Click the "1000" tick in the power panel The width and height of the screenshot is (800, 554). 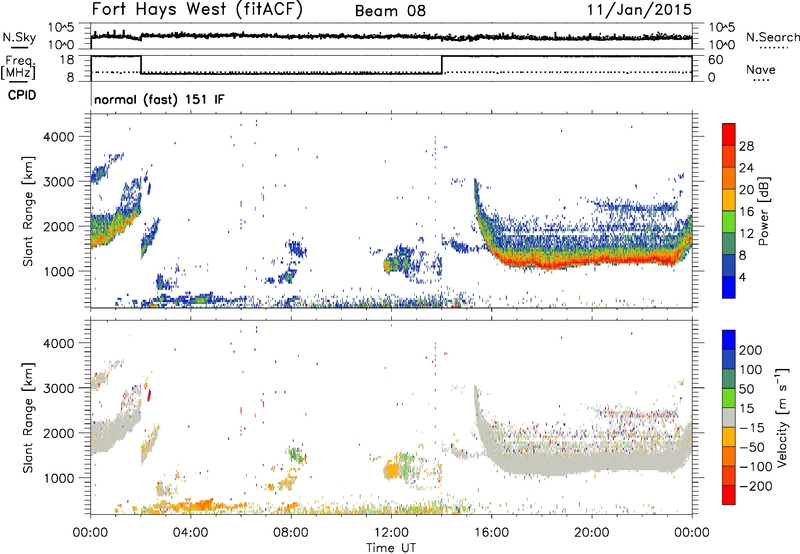tap(58, 271)
